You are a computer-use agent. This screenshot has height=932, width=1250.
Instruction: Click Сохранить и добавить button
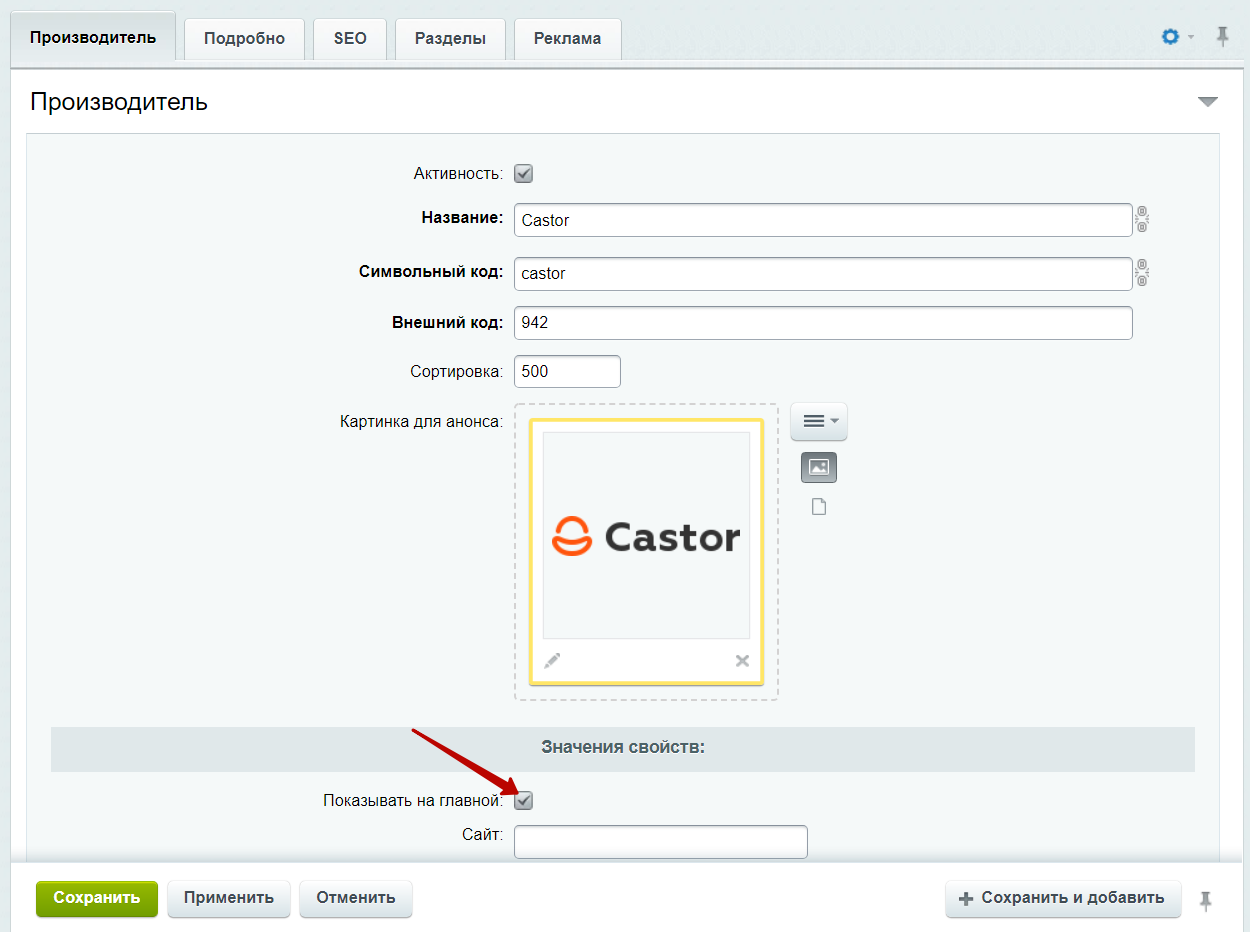point(1063,898)
